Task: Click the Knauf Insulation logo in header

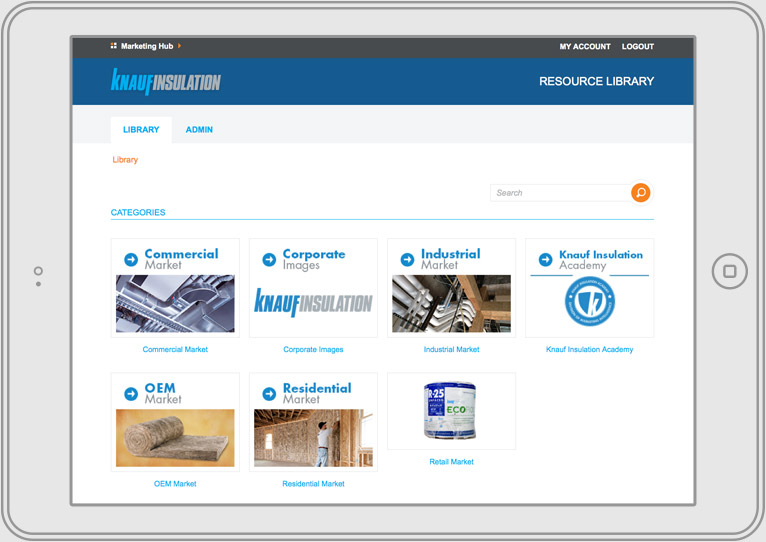Action: tap(166, 82)
